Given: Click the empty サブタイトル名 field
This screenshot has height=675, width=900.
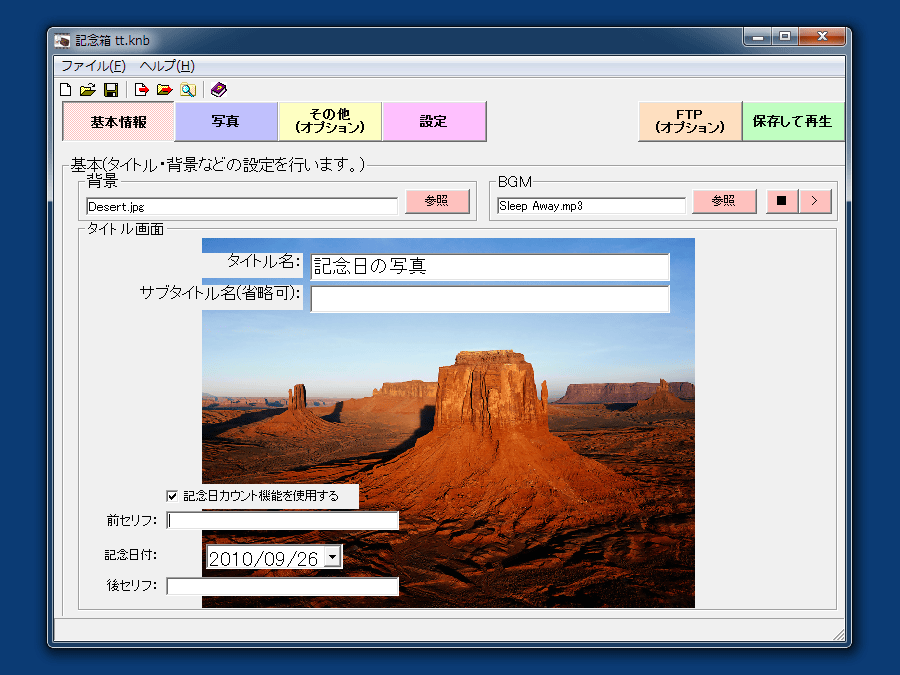Looking at the screenshot, I should pyautogui.click(x=490, y=299).
